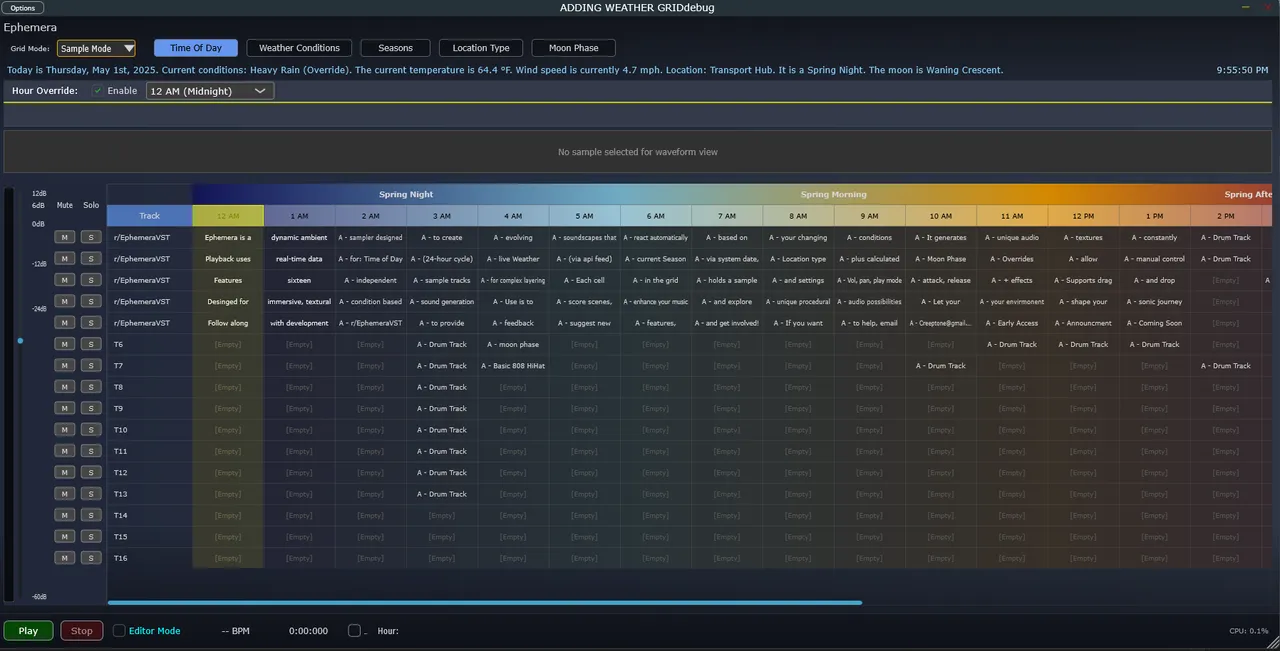Solo track T13
Viewport: 1280px width, 651px height.
coord(91,494)
